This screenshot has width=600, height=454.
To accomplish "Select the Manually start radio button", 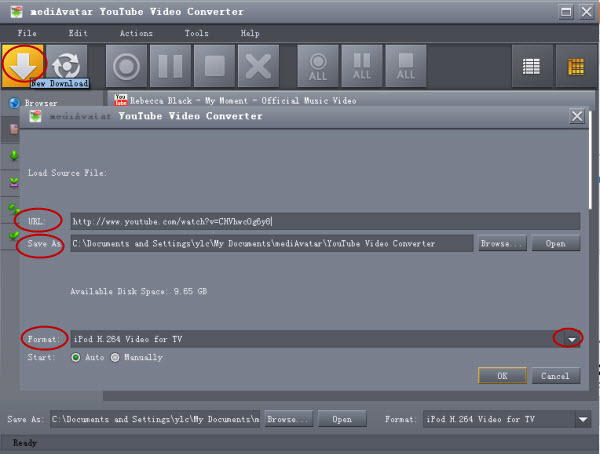I will 115,358.
